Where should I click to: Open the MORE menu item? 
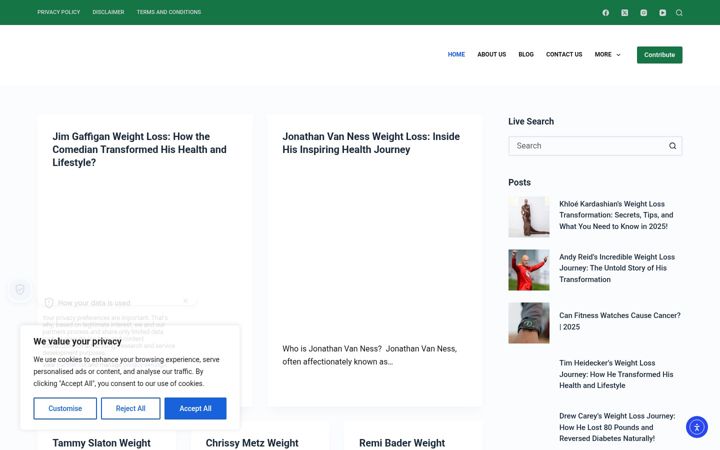tap(607, 54)
